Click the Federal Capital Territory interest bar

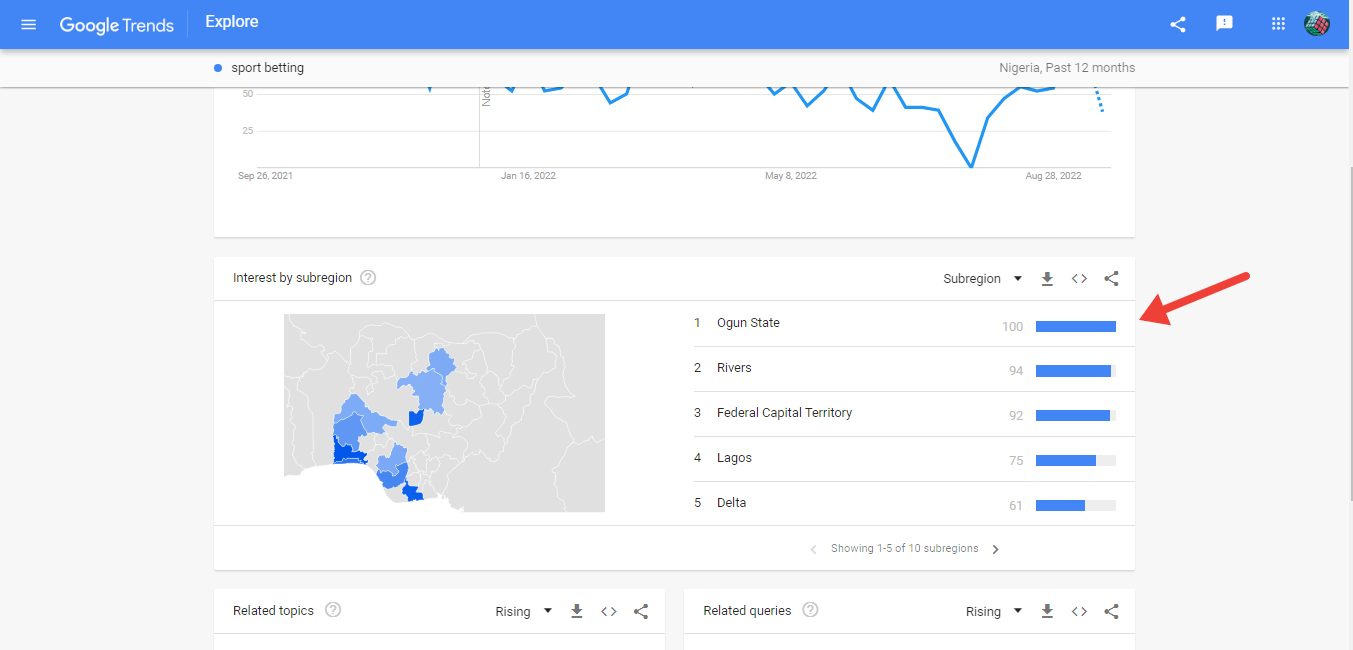1076,416
